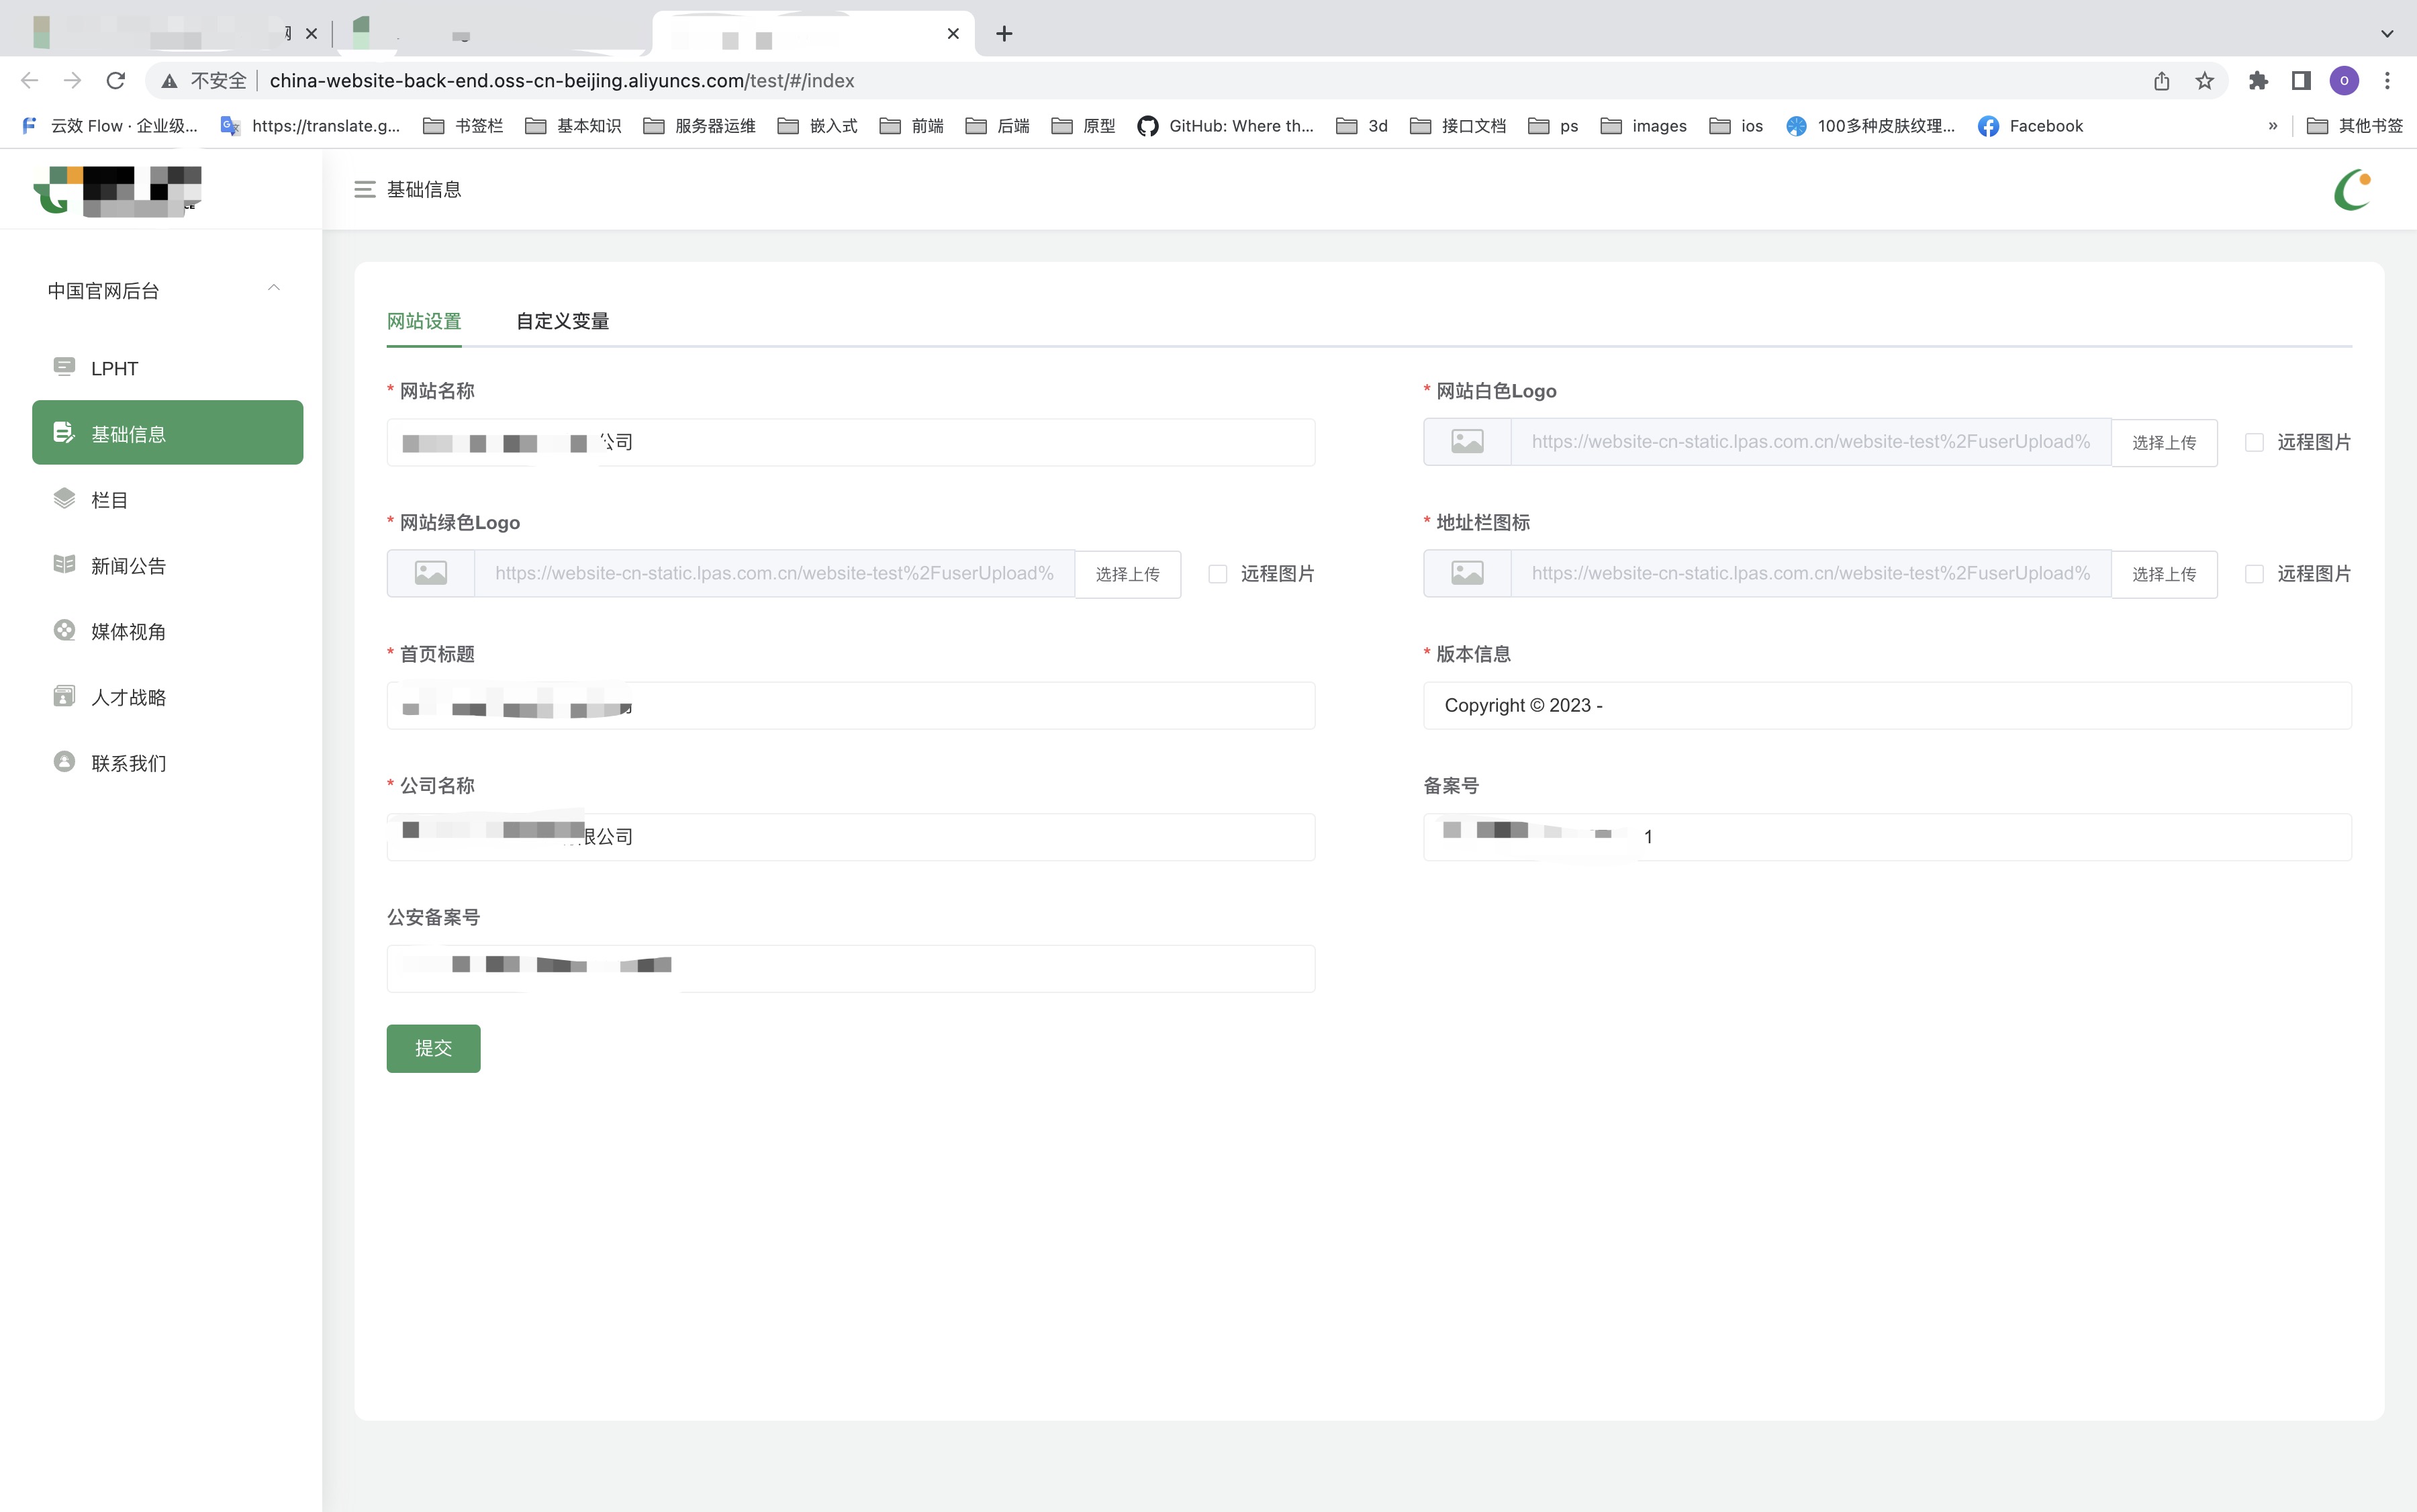2417x1512 pixels.
Task: Open the Facebook bookmark
Action: coord(2031,126)
